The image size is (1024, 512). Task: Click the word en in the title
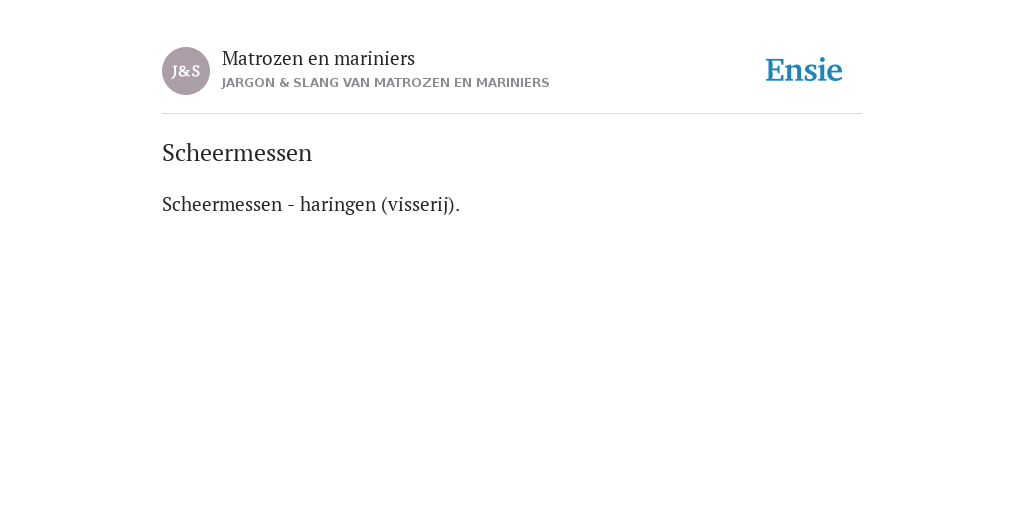click(319, 59)
